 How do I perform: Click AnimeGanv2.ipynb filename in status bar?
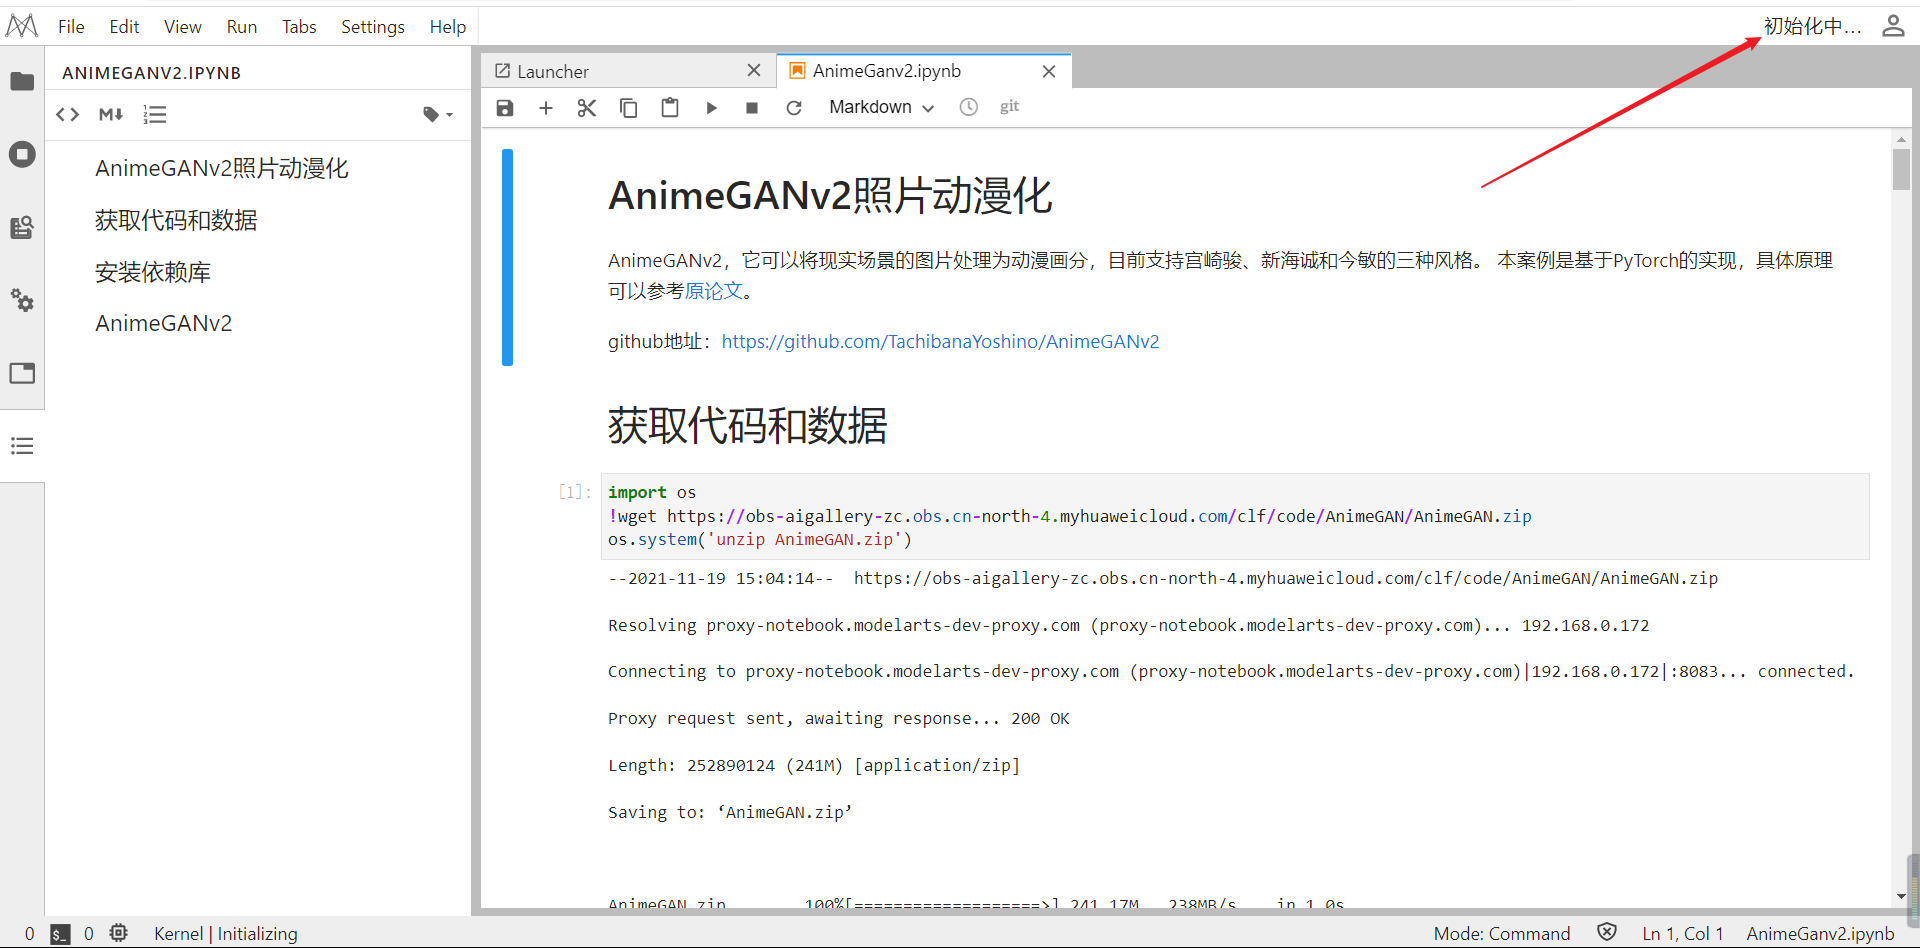pos(1821,934)
